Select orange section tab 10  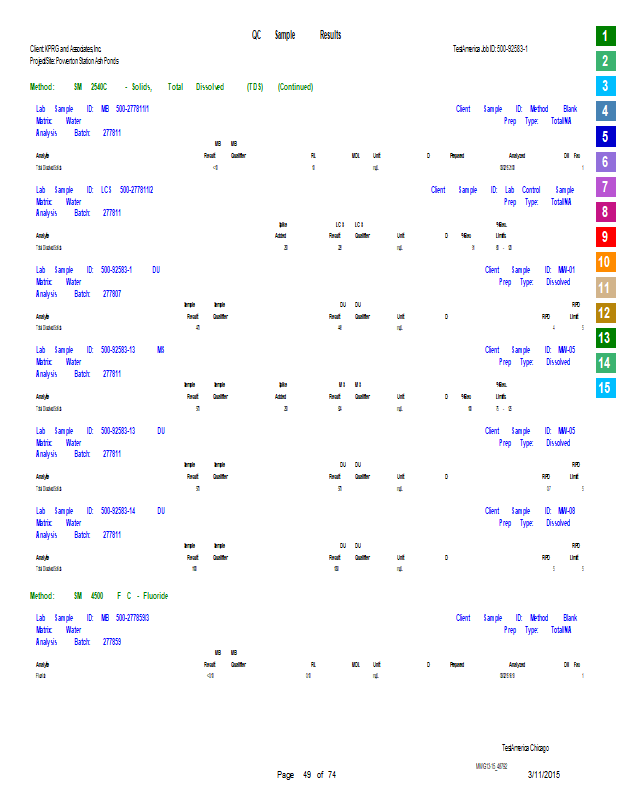tap(605, 263)
